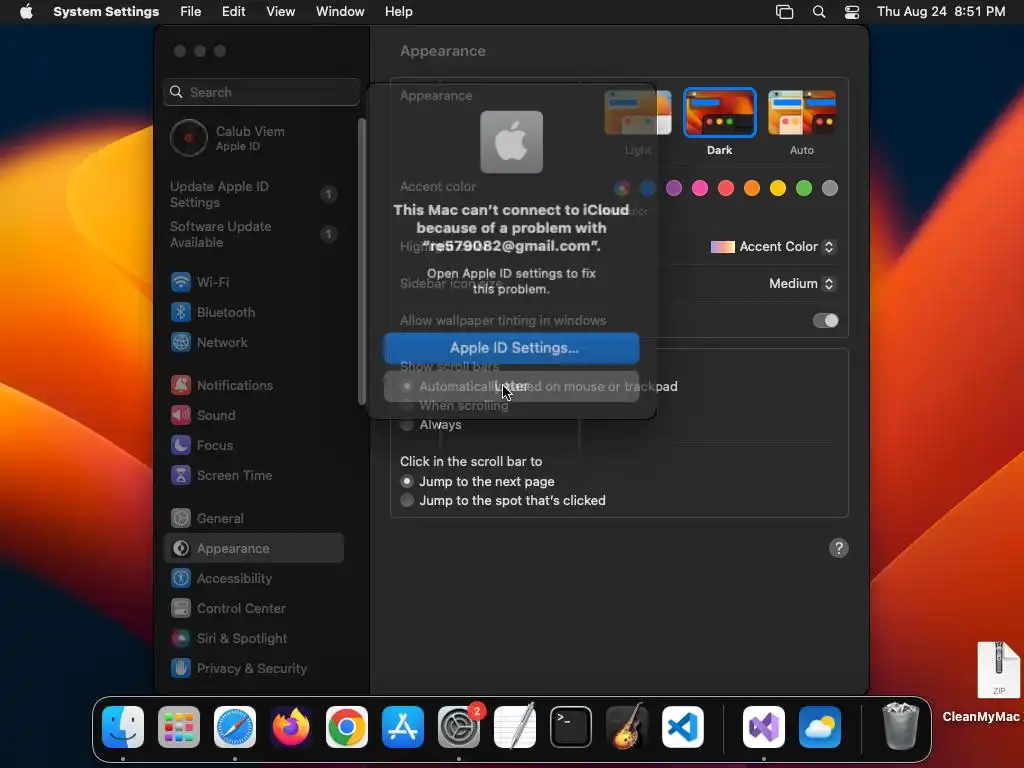The height and width of the screenshot is (768, 1024).
Task: Open Highlight color Accent Color dropdown
Action: [773, 247]
